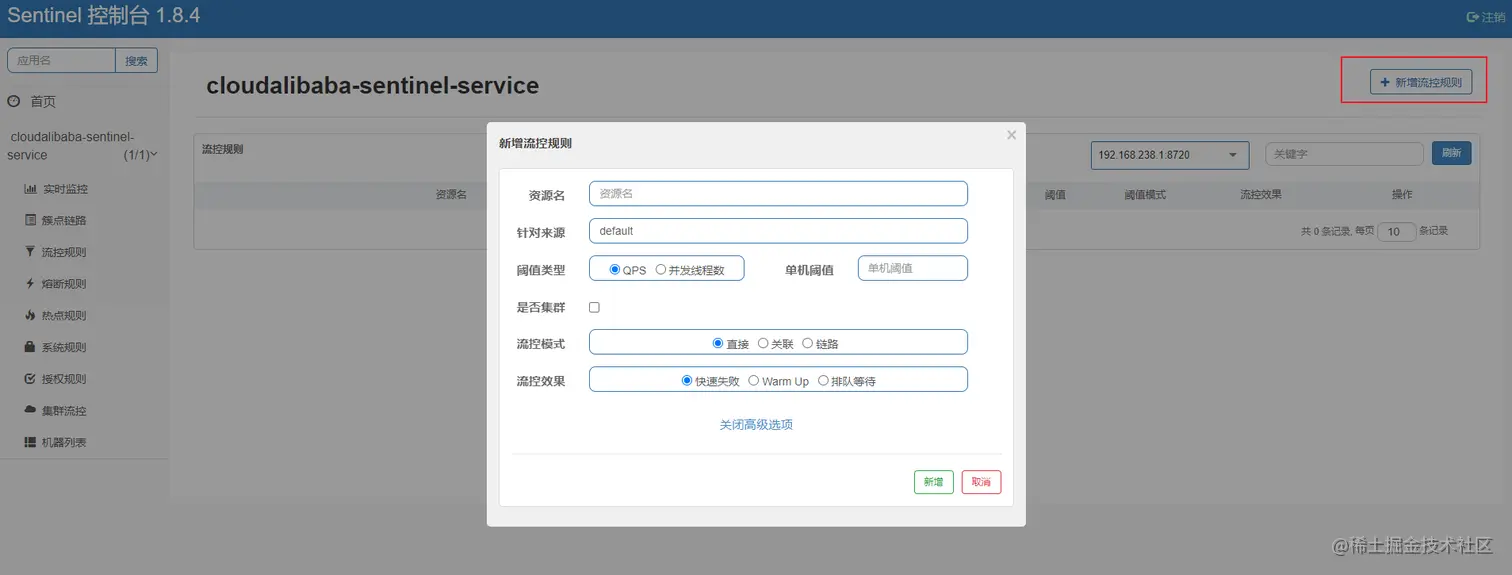Click the 资源名 table column header
1512x575 pixels.
pos(451,195)
